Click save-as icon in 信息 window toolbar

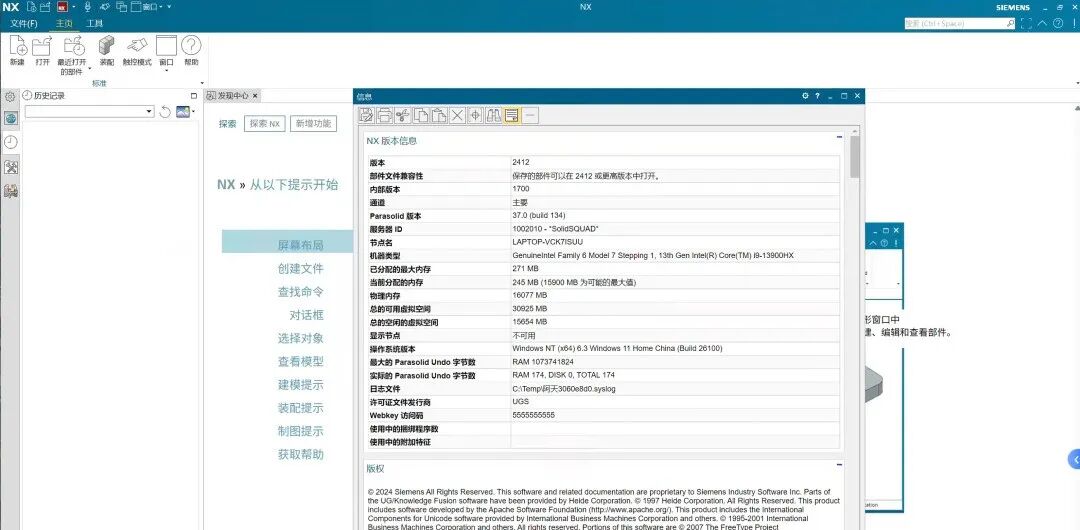point(367,115)
